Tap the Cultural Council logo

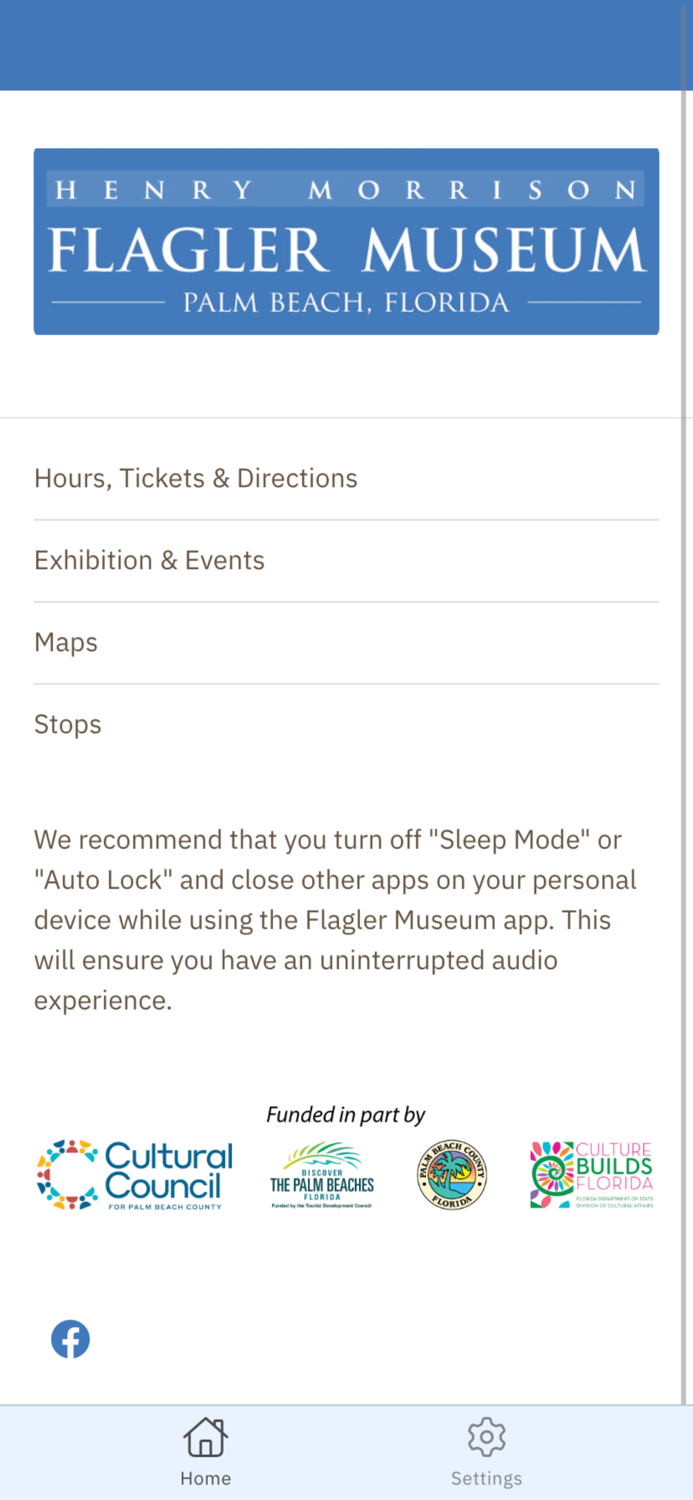pos(133,1173)
